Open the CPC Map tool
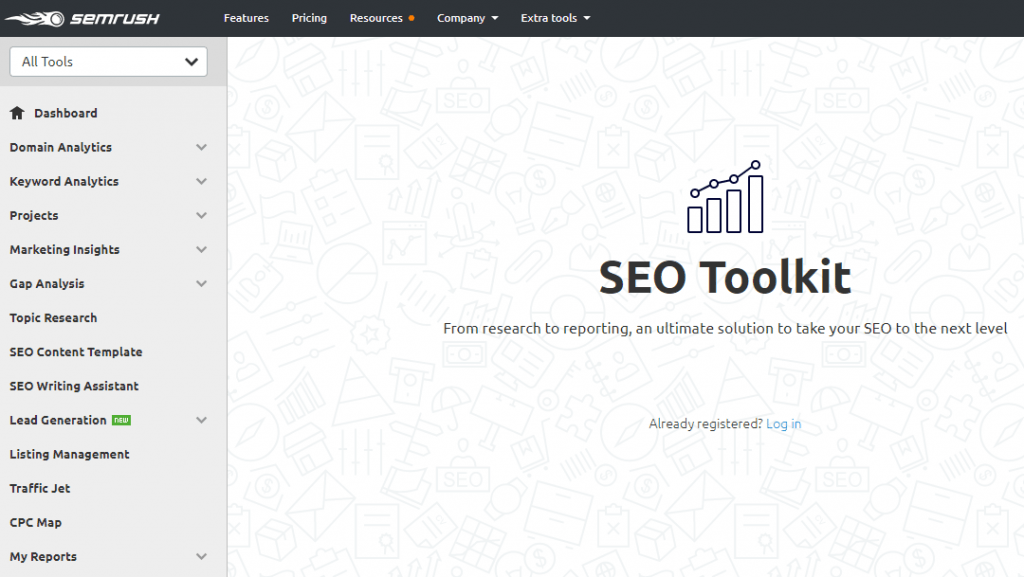 [36, 522]
